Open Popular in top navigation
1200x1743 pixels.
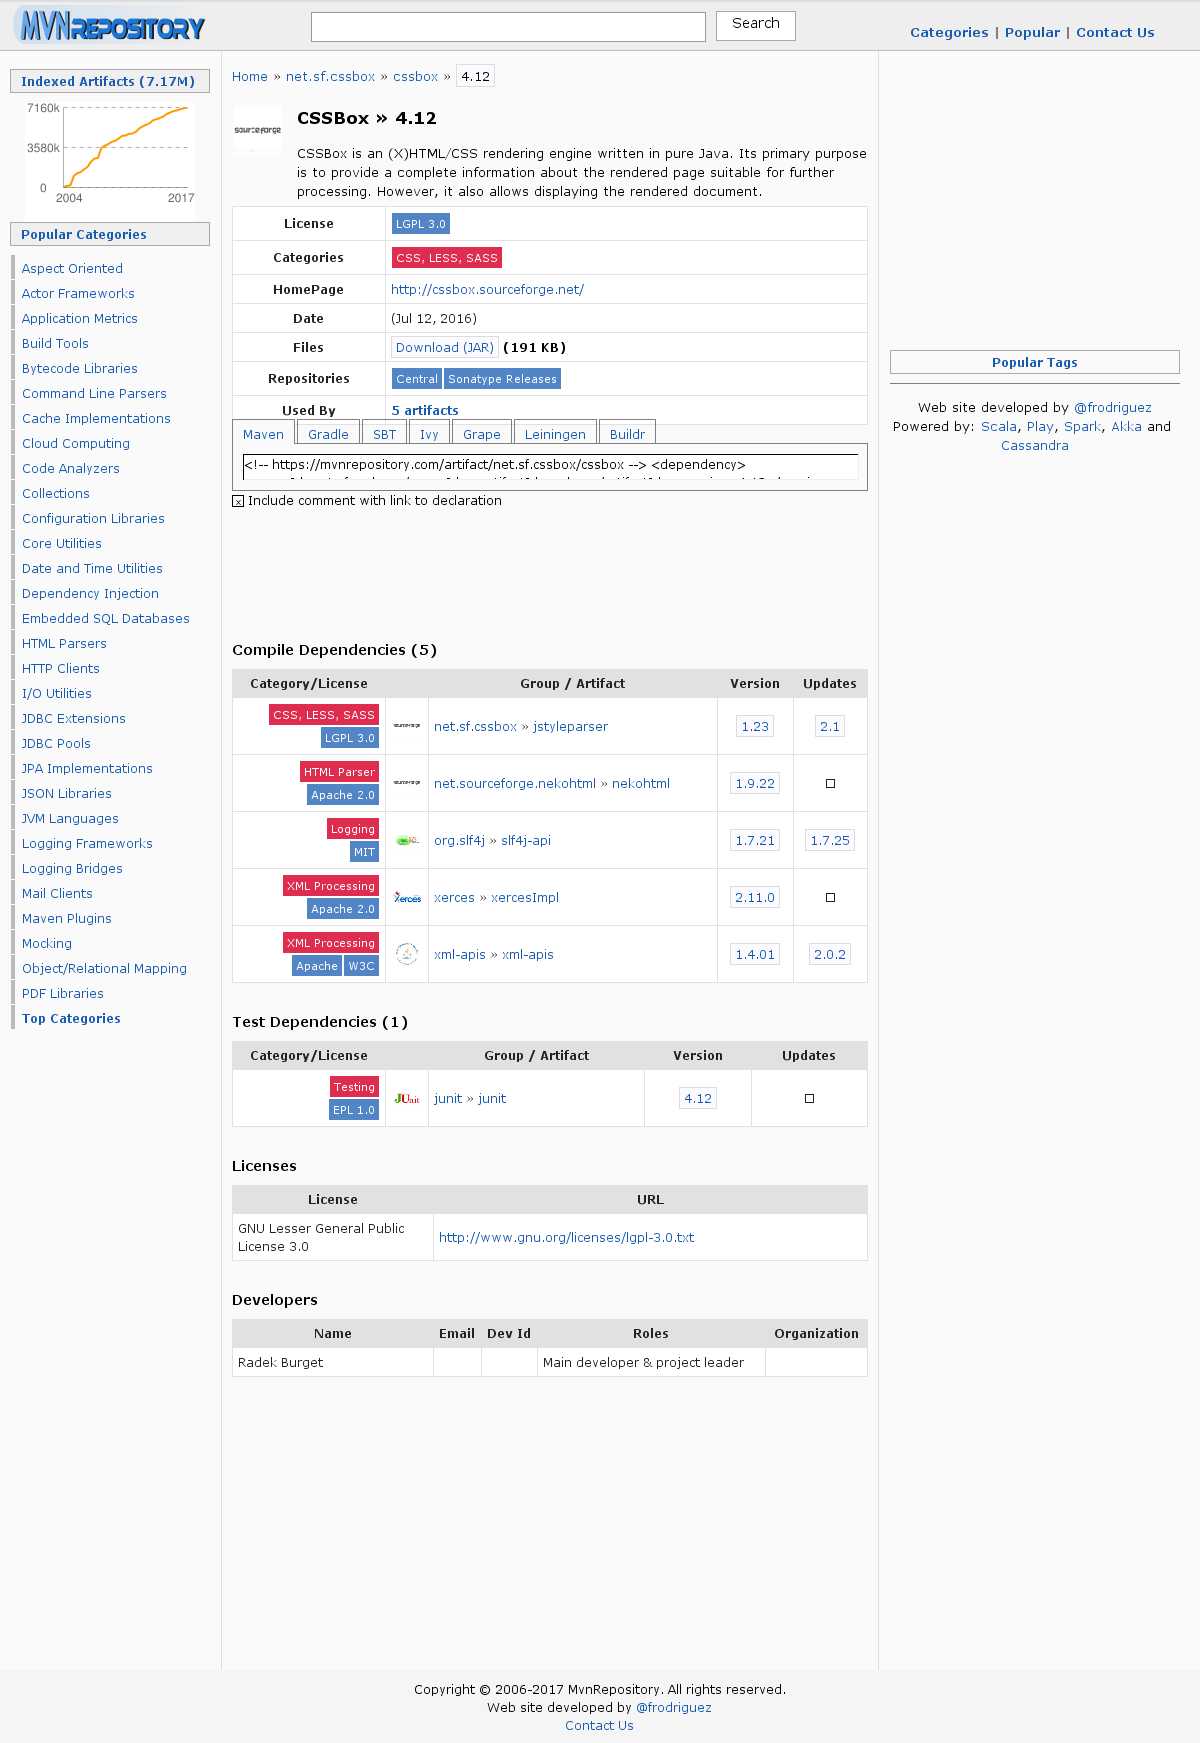[1032, 32]
